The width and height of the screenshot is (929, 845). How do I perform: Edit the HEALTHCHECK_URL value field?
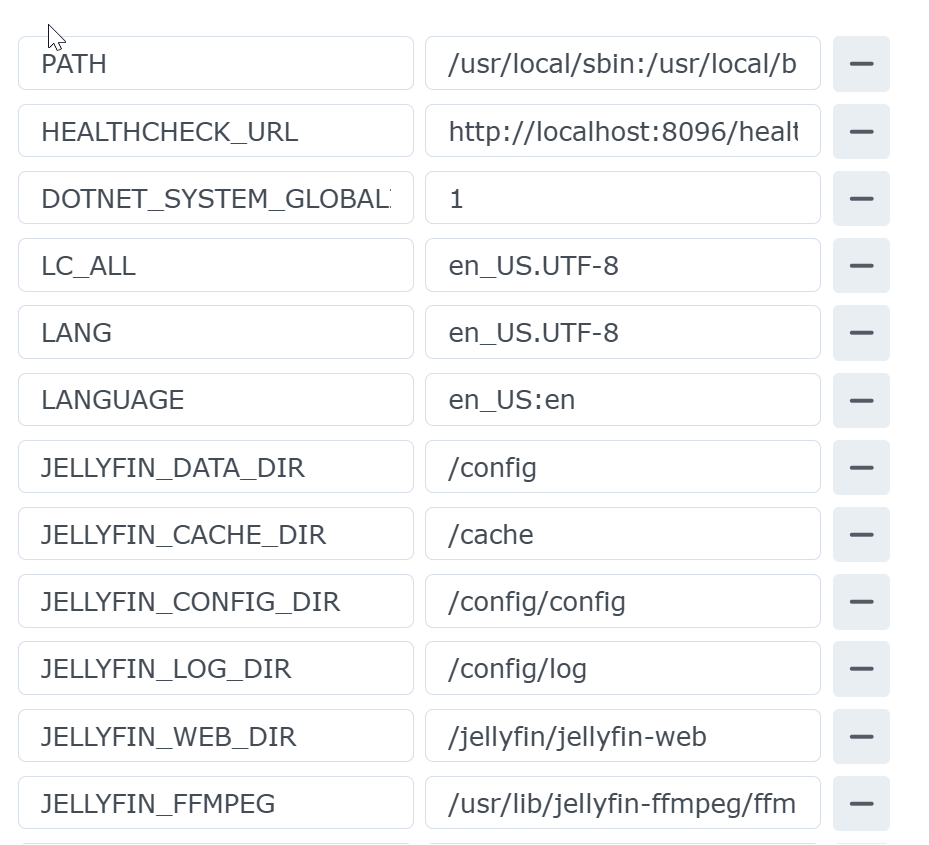coord(622,131)
